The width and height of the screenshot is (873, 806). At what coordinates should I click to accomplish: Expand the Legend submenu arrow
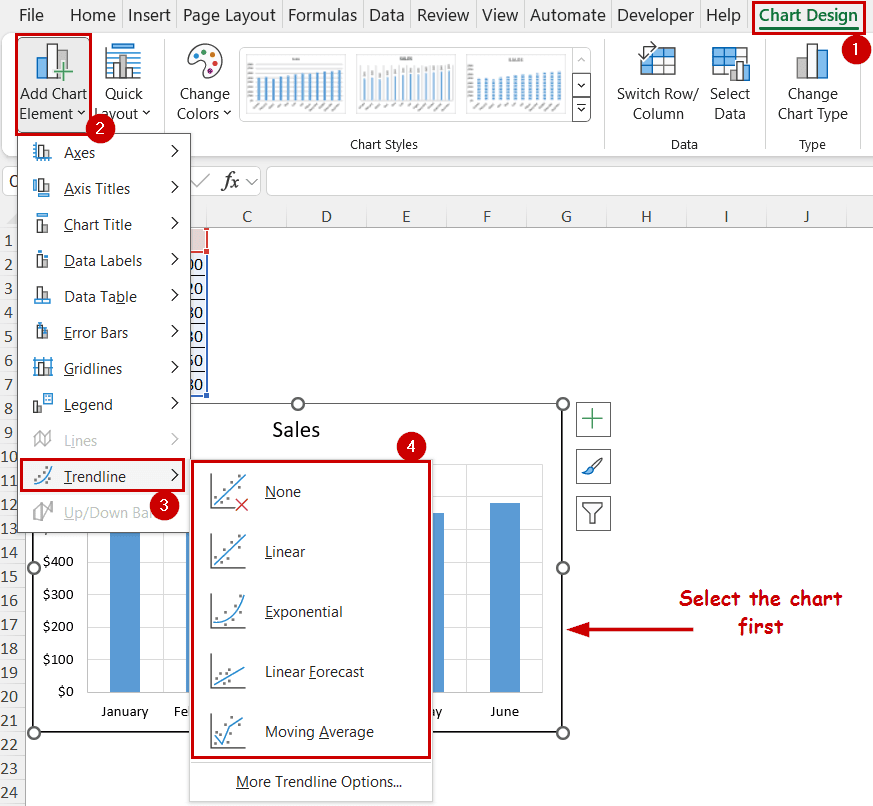pos(175,404)
